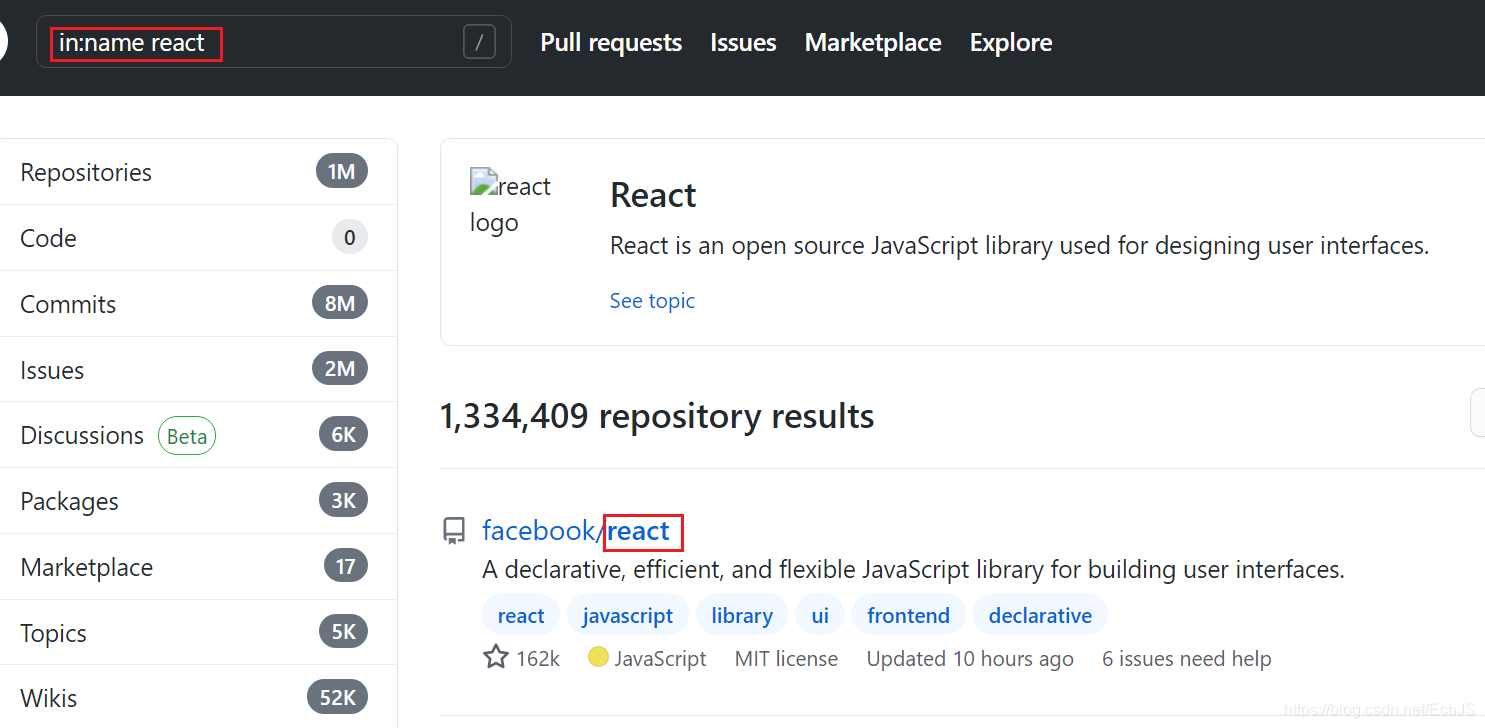Click the 1M count badge for Repositories
Viewport: 1485px width, 728px height.
(342, 172)
